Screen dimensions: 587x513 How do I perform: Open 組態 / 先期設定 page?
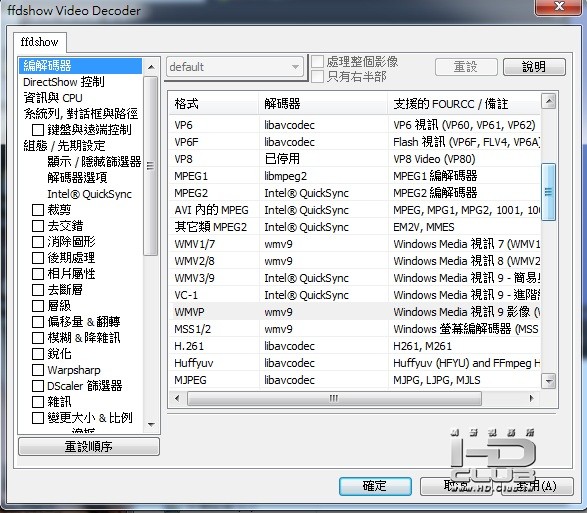click(64, 146)
